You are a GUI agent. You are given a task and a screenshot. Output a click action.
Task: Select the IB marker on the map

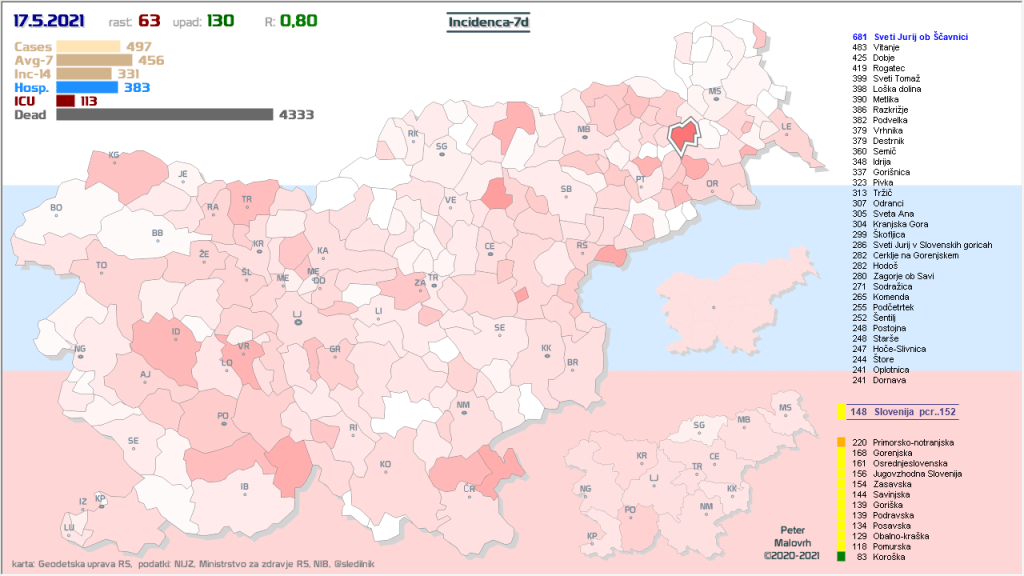click(244, 487)
